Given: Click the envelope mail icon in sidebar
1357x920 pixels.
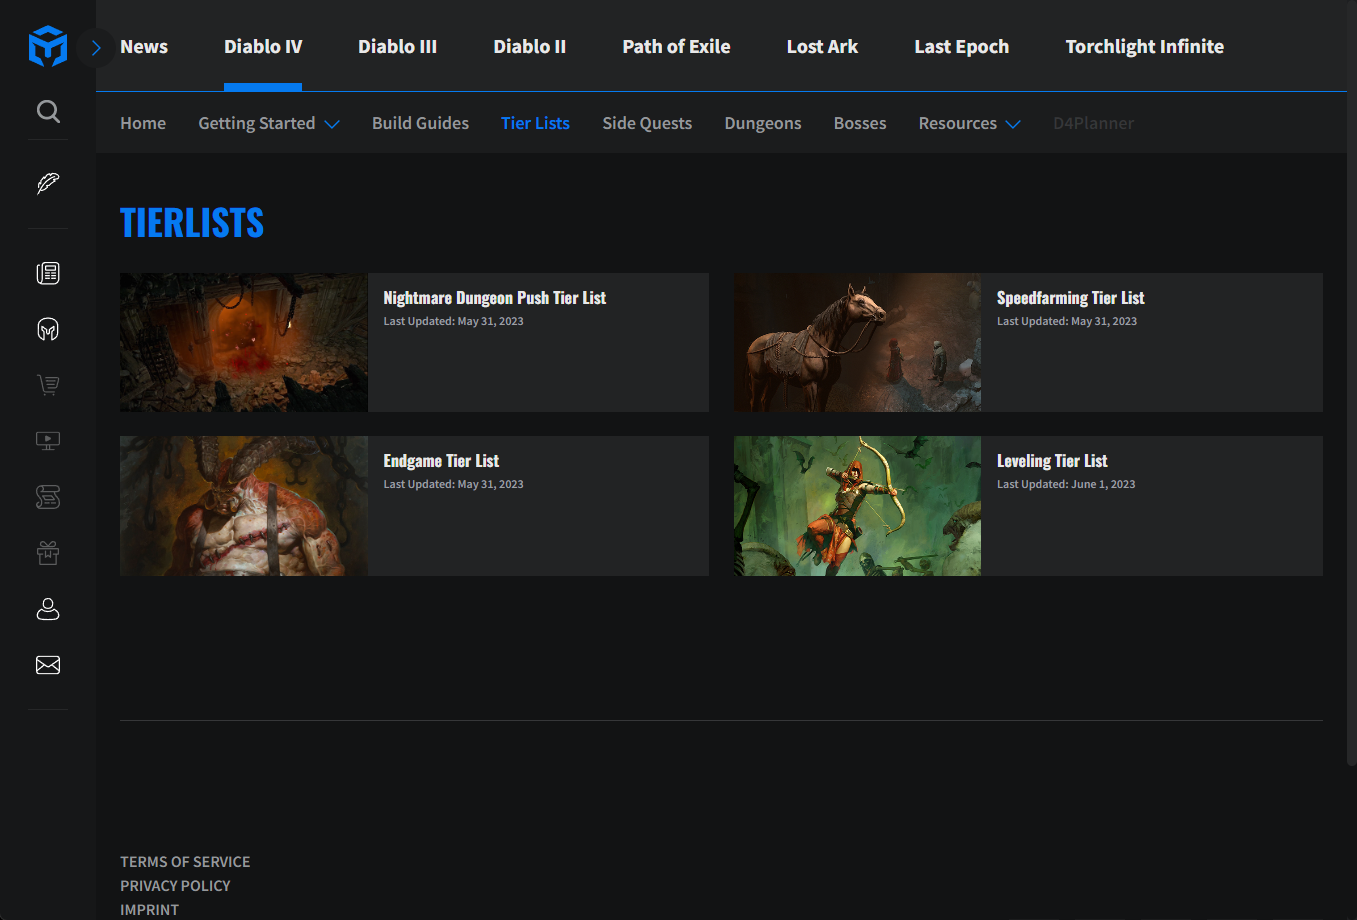Looking at the screenshot, I should [48, 665].
